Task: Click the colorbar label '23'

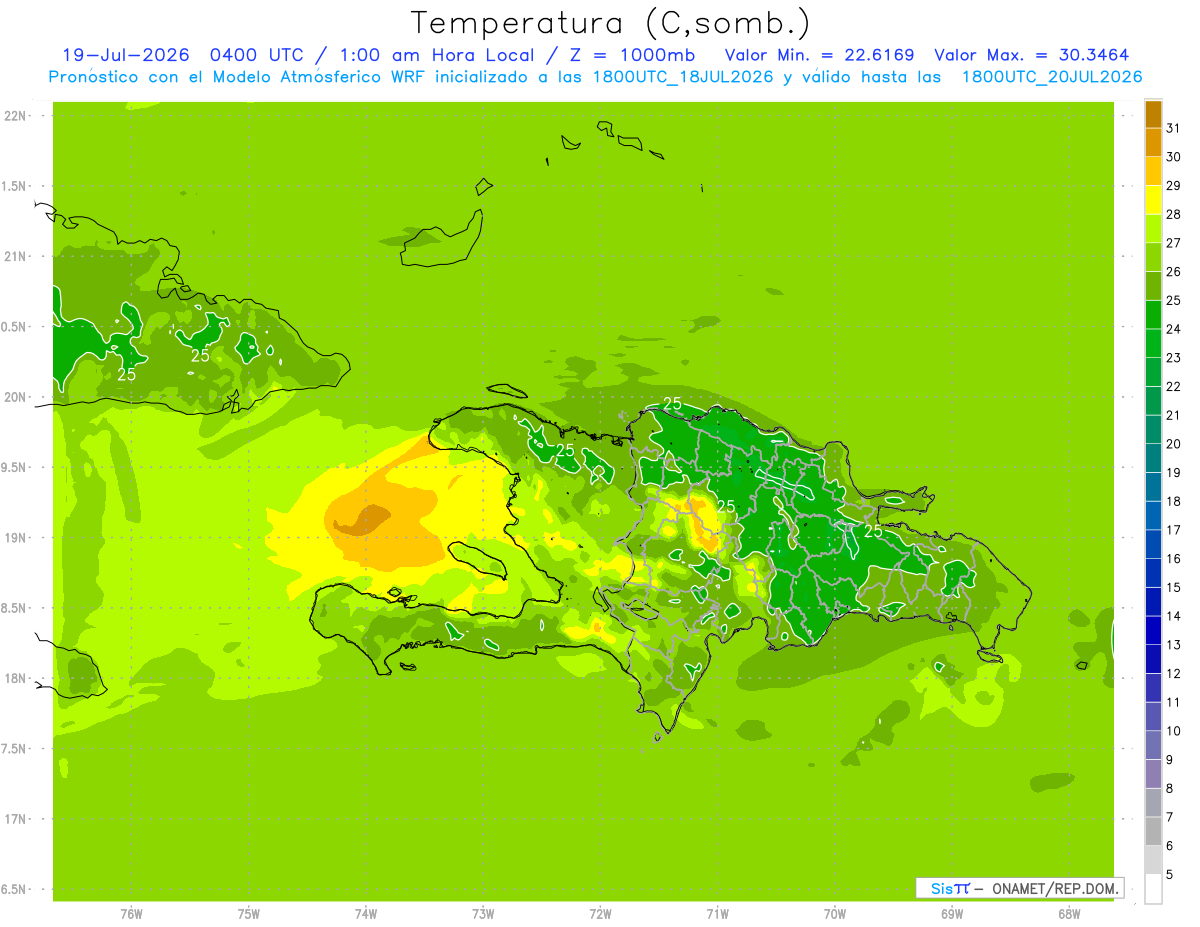Action: click(x=1173, y=358)
